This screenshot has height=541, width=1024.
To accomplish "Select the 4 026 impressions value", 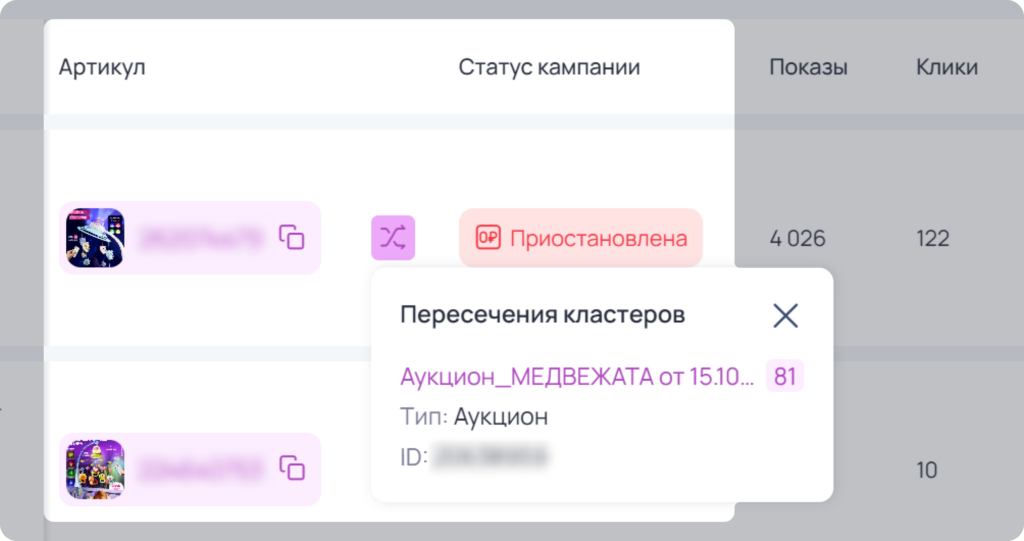I will pos(797,238).
